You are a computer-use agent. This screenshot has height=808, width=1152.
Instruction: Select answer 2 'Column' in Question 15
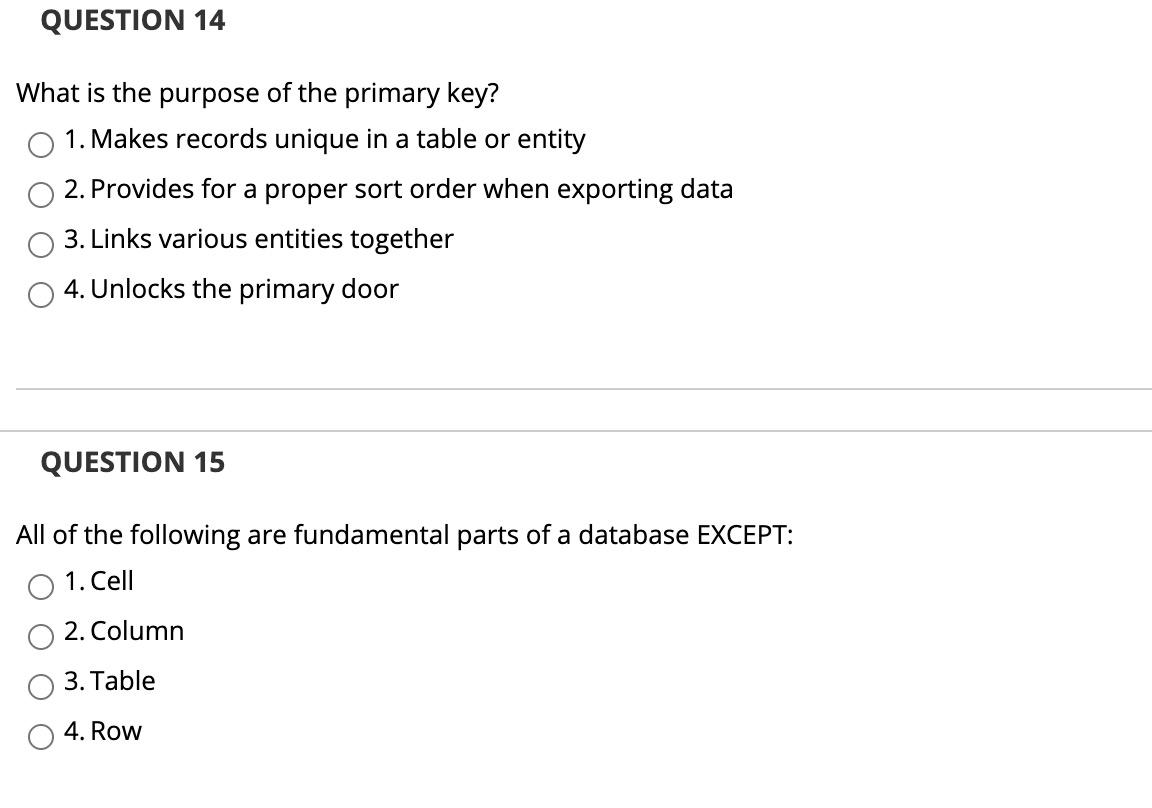click(x=40, y=637)
